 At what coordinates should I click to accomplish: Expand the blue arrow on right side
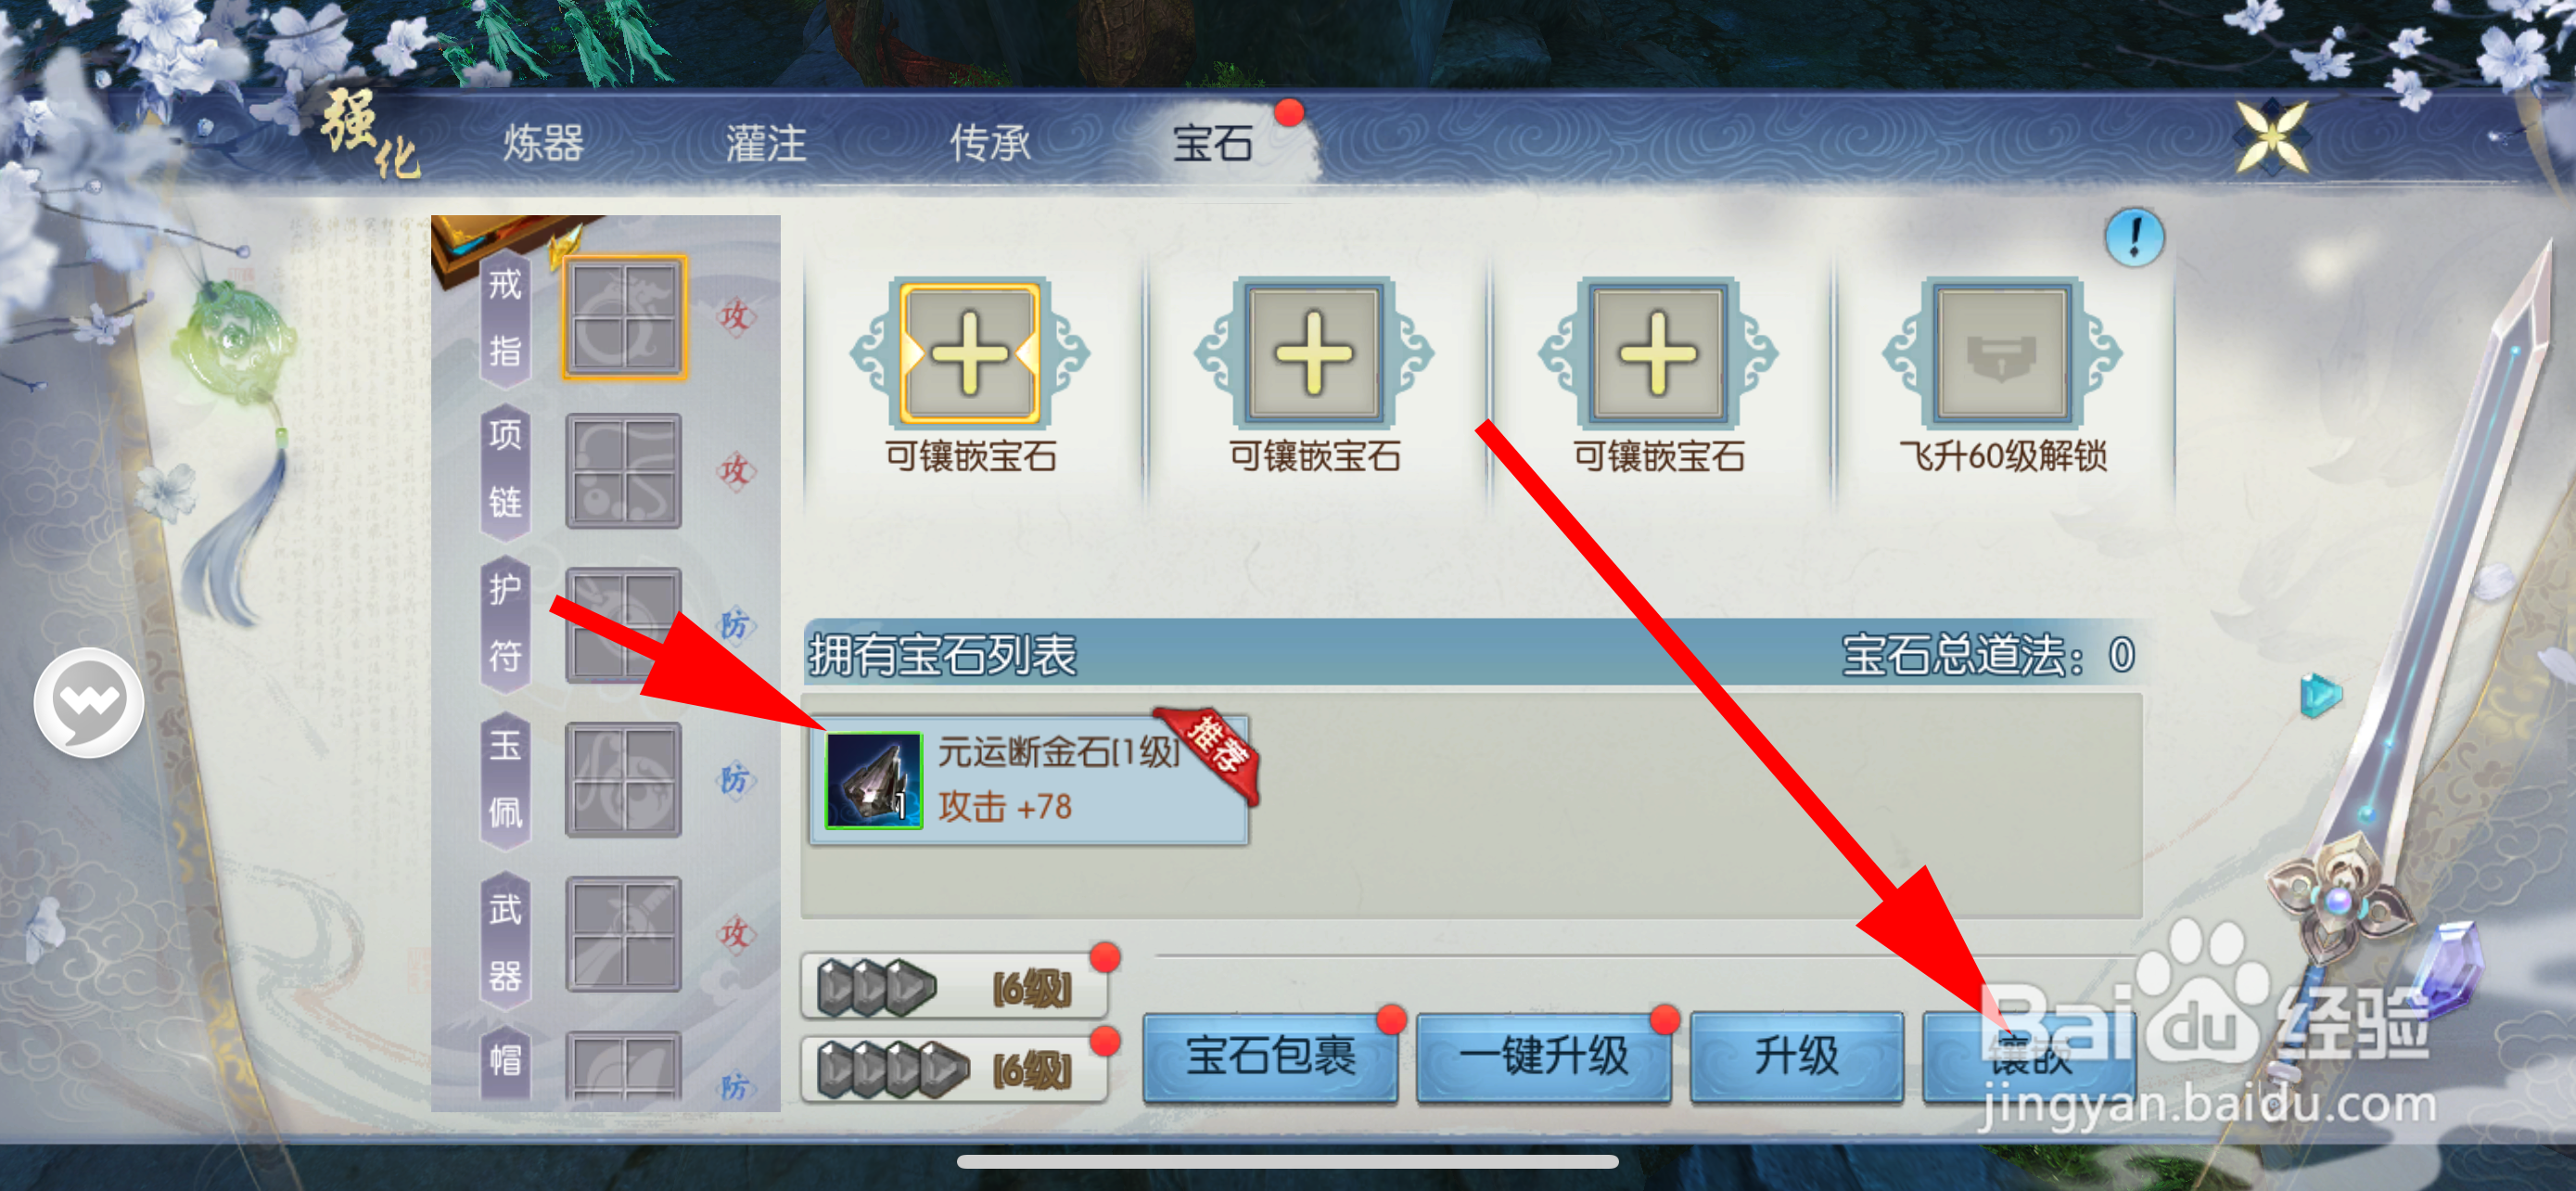2319,695
